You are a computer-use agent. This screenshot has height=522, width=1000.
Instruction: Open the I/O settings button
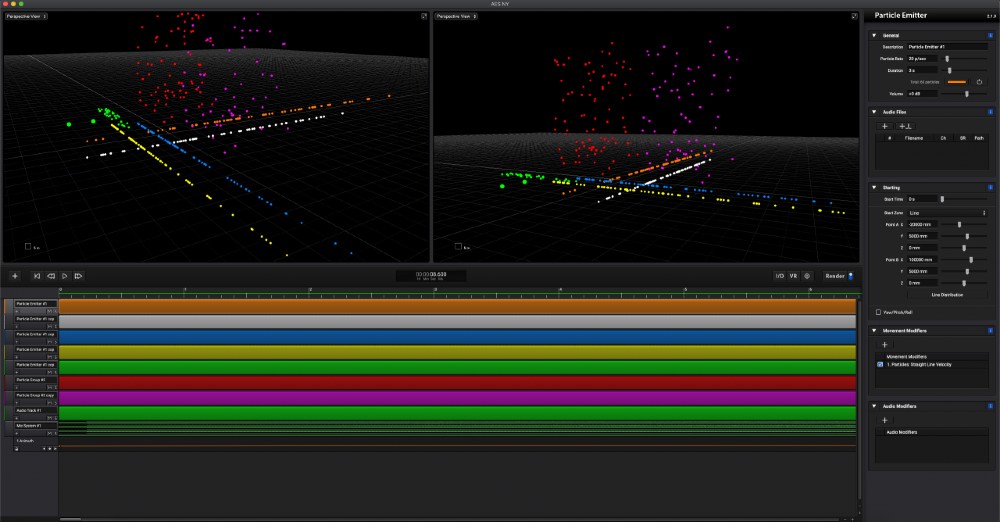tap(779, 275)
